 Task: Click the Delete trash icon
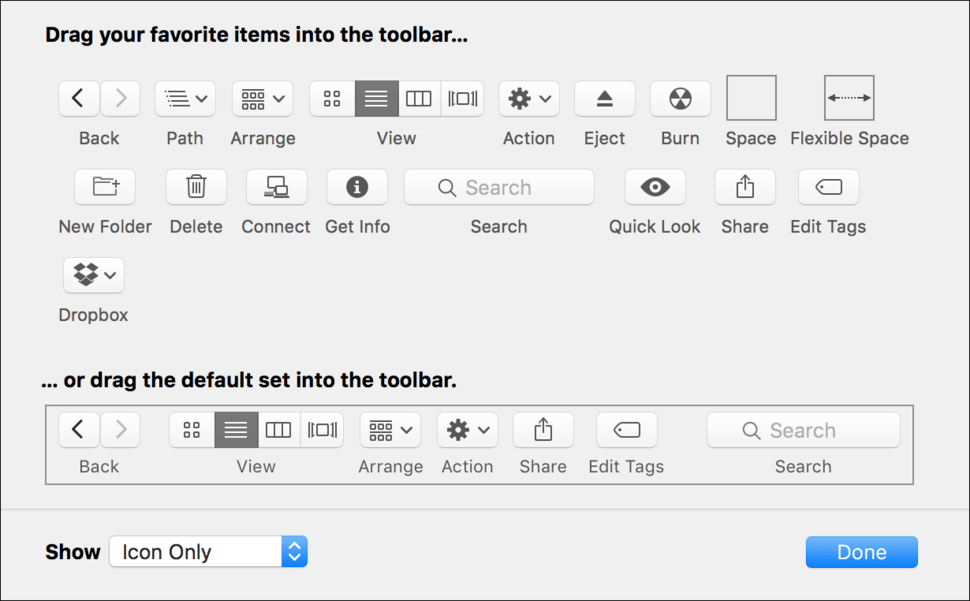(x=196, y=187)
